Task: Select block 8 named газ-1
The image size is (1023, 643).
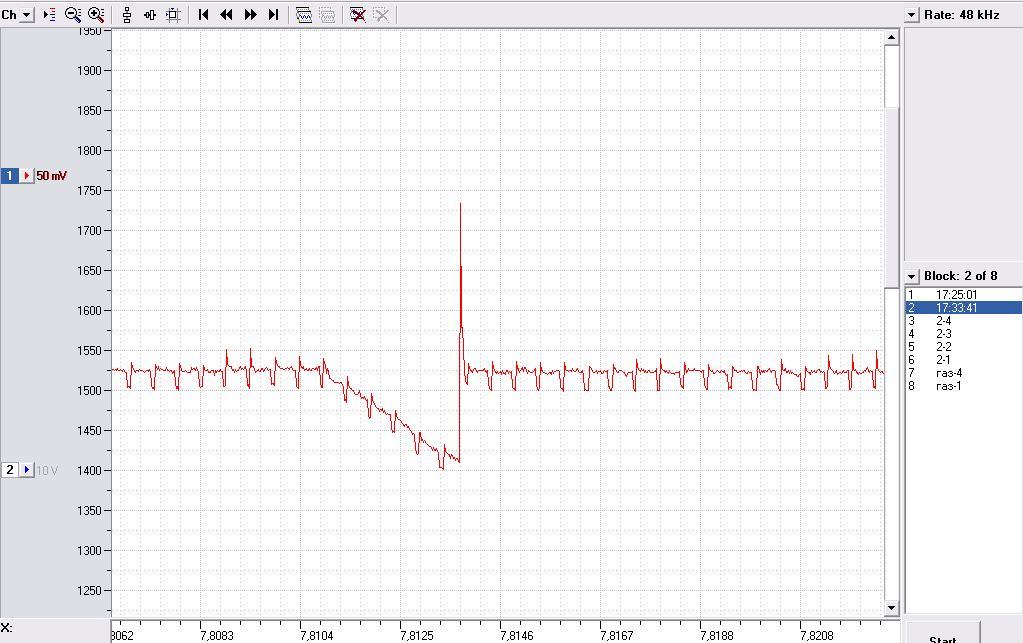Action: coord(963,386)
